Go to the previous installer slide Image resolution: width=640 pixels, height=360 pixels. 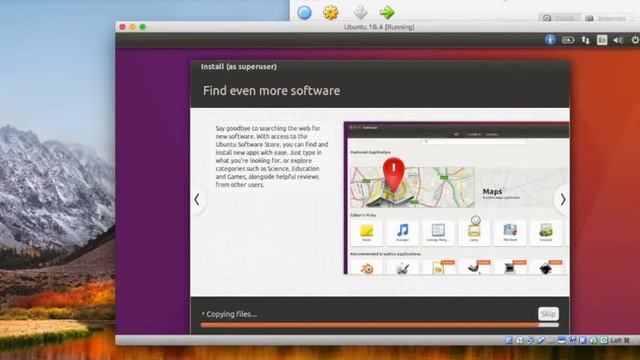(x=197, y=199)
